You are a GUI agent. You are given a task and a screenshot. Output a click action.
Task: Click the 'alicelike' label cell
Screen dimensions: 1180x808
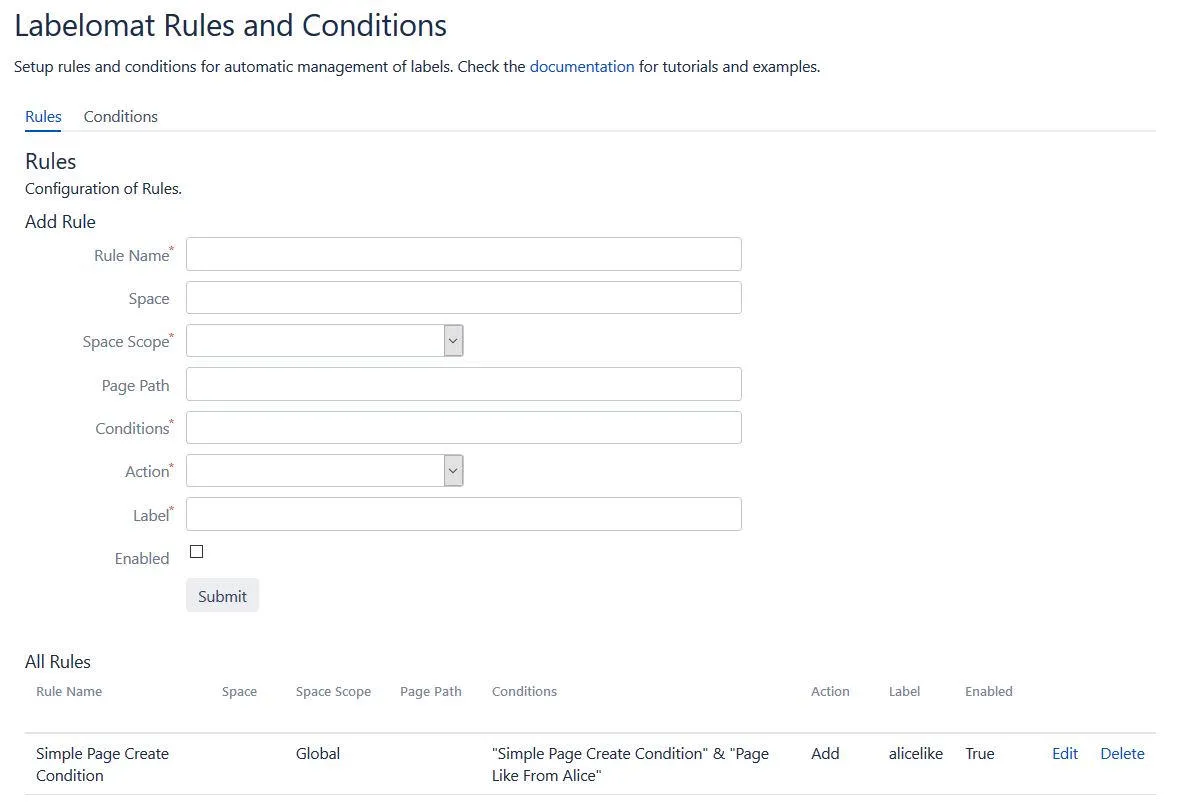tap(916, 754)
